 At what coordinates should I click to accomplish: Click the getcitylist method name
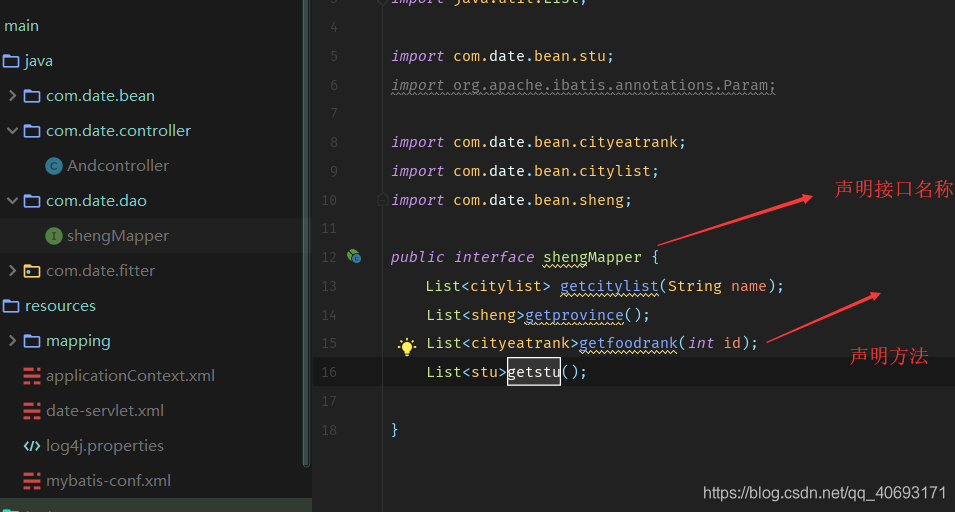pyautogui.click(x=609, y=286)
